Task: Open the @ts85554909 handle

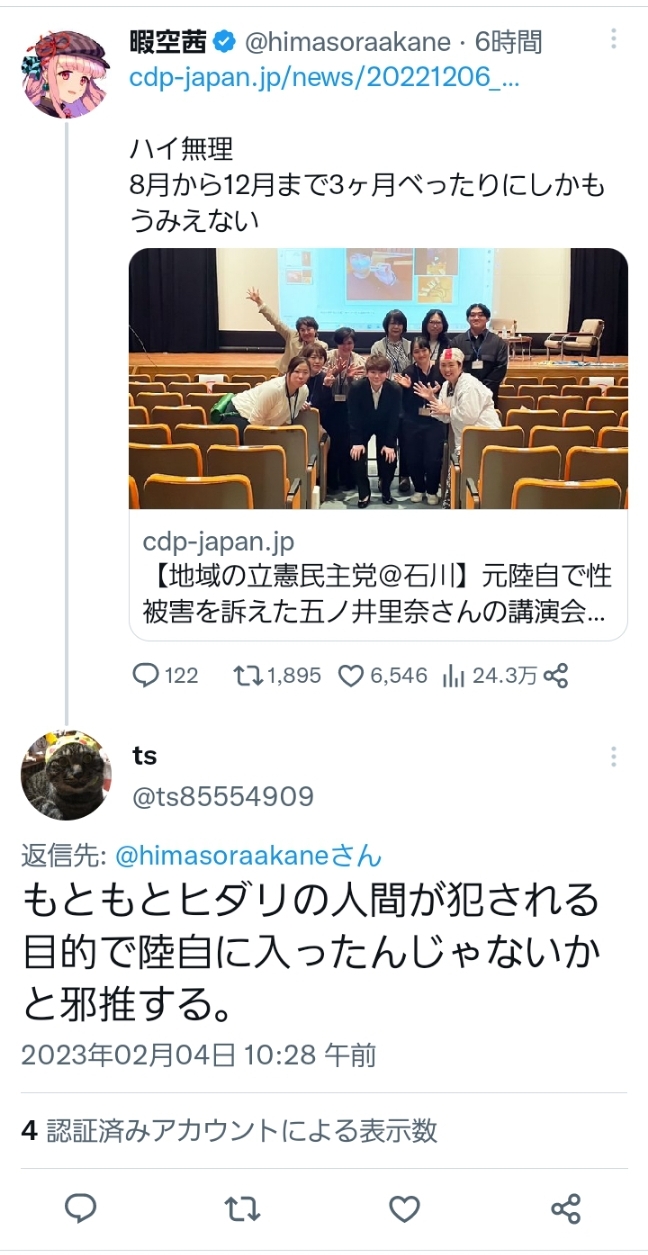Action: coord(223,797)
